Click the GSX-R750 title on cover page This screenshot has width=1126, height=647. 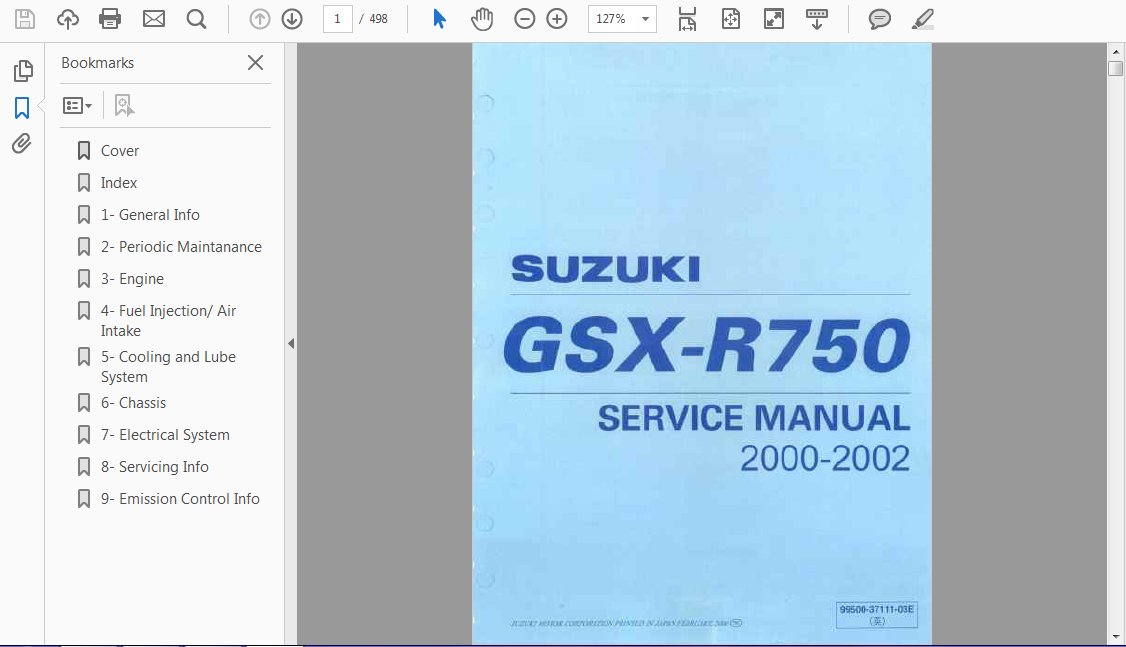pos(707,345)
